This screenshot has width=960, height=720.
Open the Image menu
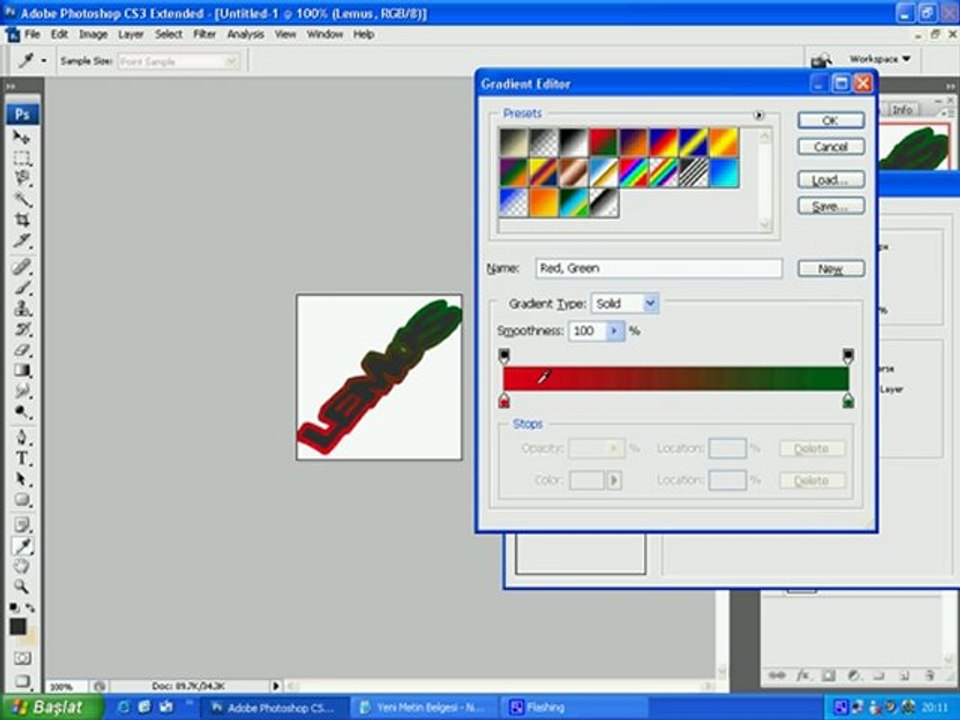93,34
